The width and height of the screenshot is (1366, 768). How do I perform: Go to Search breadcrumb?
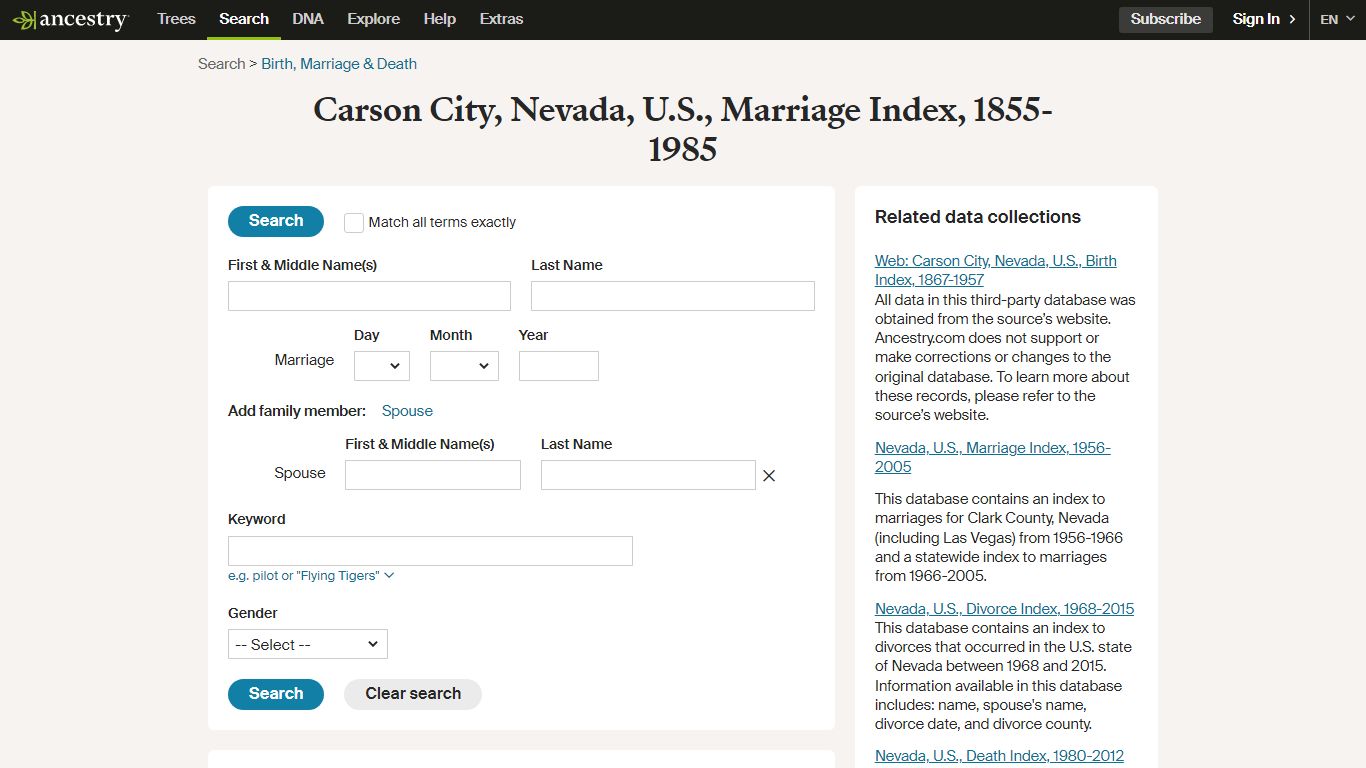pos(221,64)
